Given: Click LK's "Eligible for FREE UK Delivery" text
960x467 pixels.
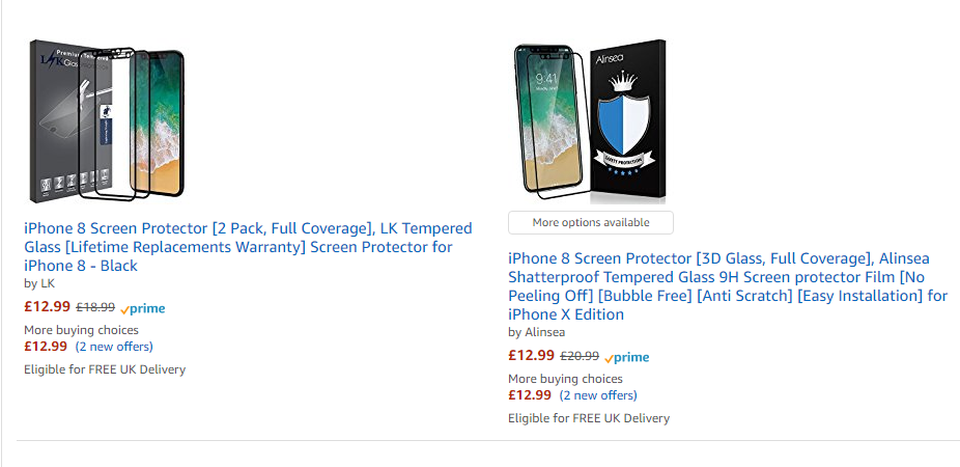Looking at the screenshot, I should [104, 370].
